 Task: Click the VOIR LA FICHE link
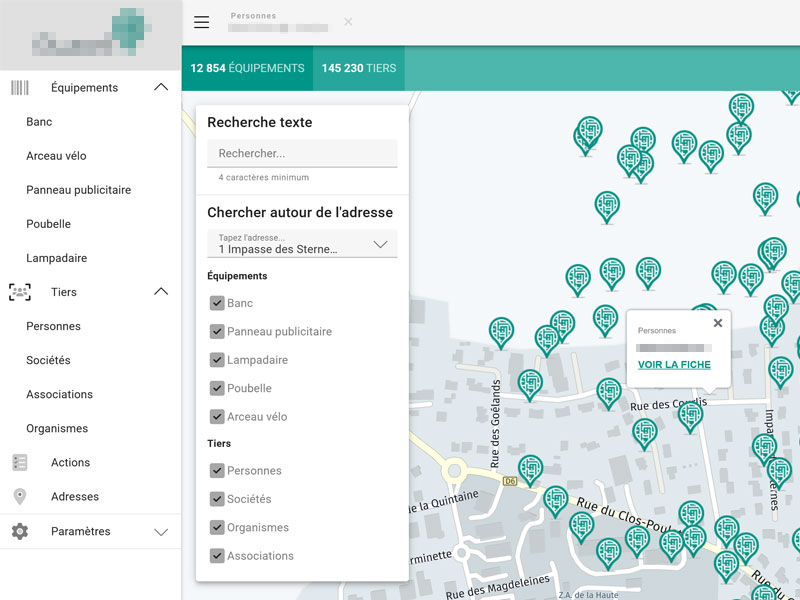(674, 365)
